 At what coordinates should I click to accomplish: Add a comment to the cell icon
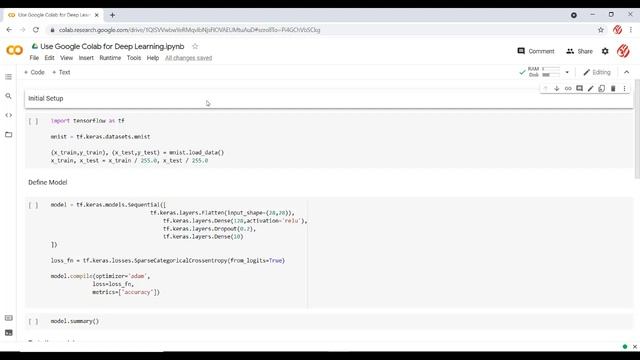pos(579,89)
